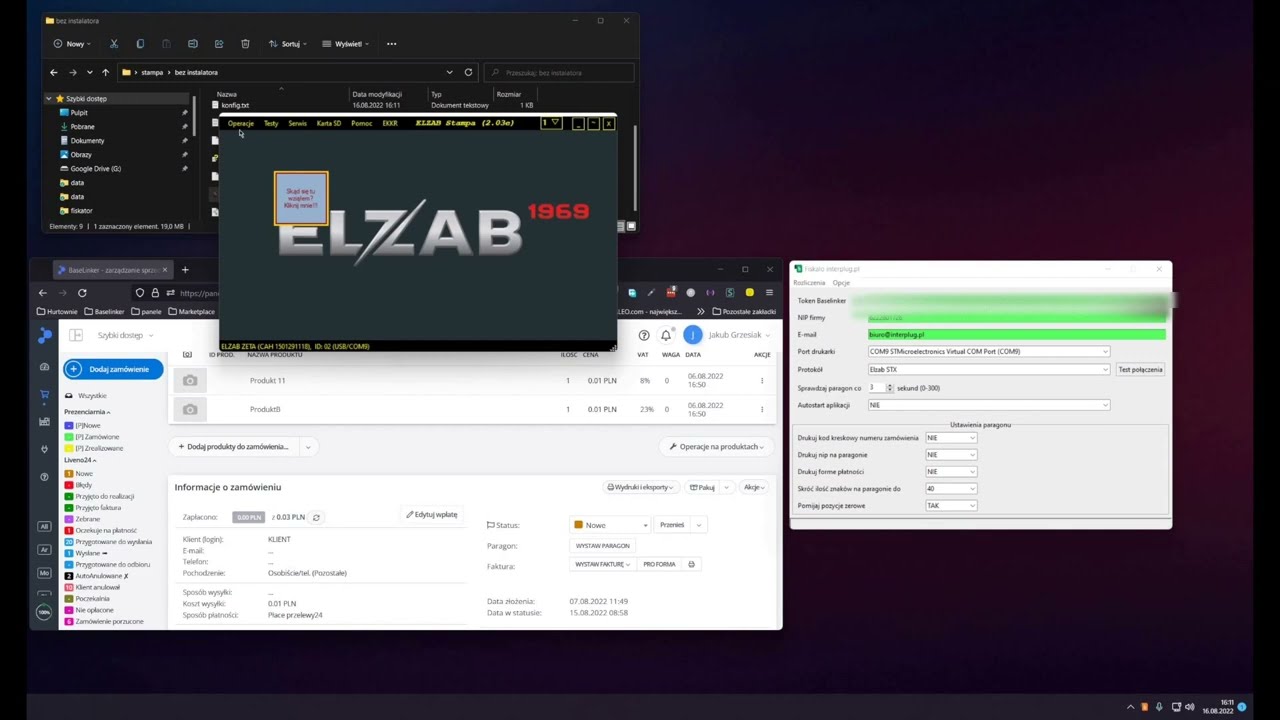1280x720 pixels.
Task: Open BaseLinker help question mark icon
Action: point(644,335)
